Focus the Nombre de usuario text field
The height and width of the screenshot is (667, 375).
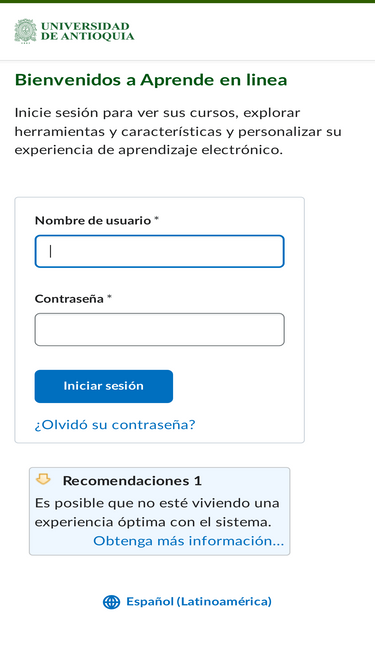pyautogui.click(x=159, y=251)
